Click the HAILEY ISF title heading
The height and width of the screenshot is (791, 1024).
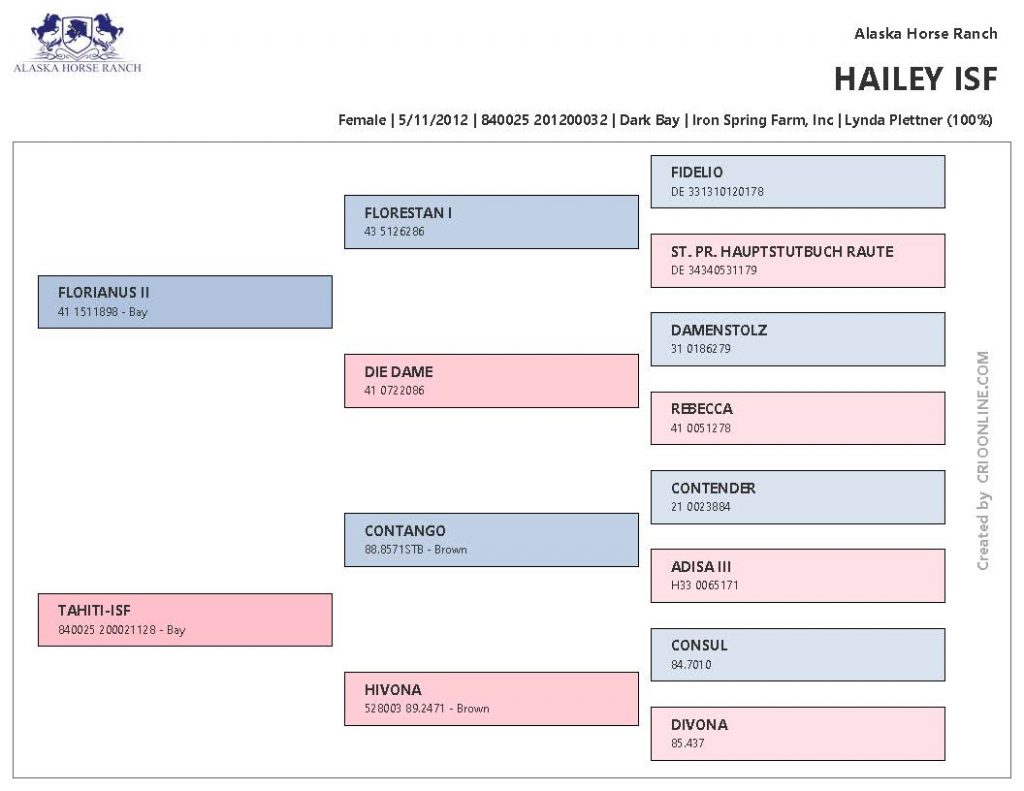coord(916,79)
